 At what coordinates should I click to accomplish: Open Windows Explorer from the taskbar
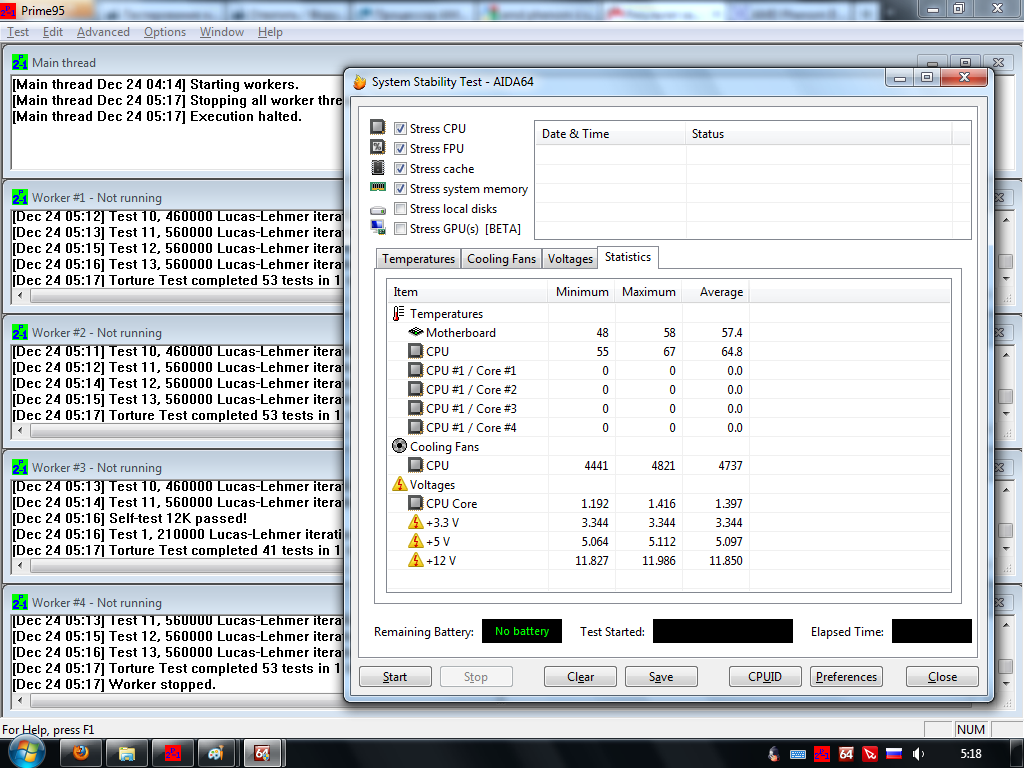click(127, 754)
